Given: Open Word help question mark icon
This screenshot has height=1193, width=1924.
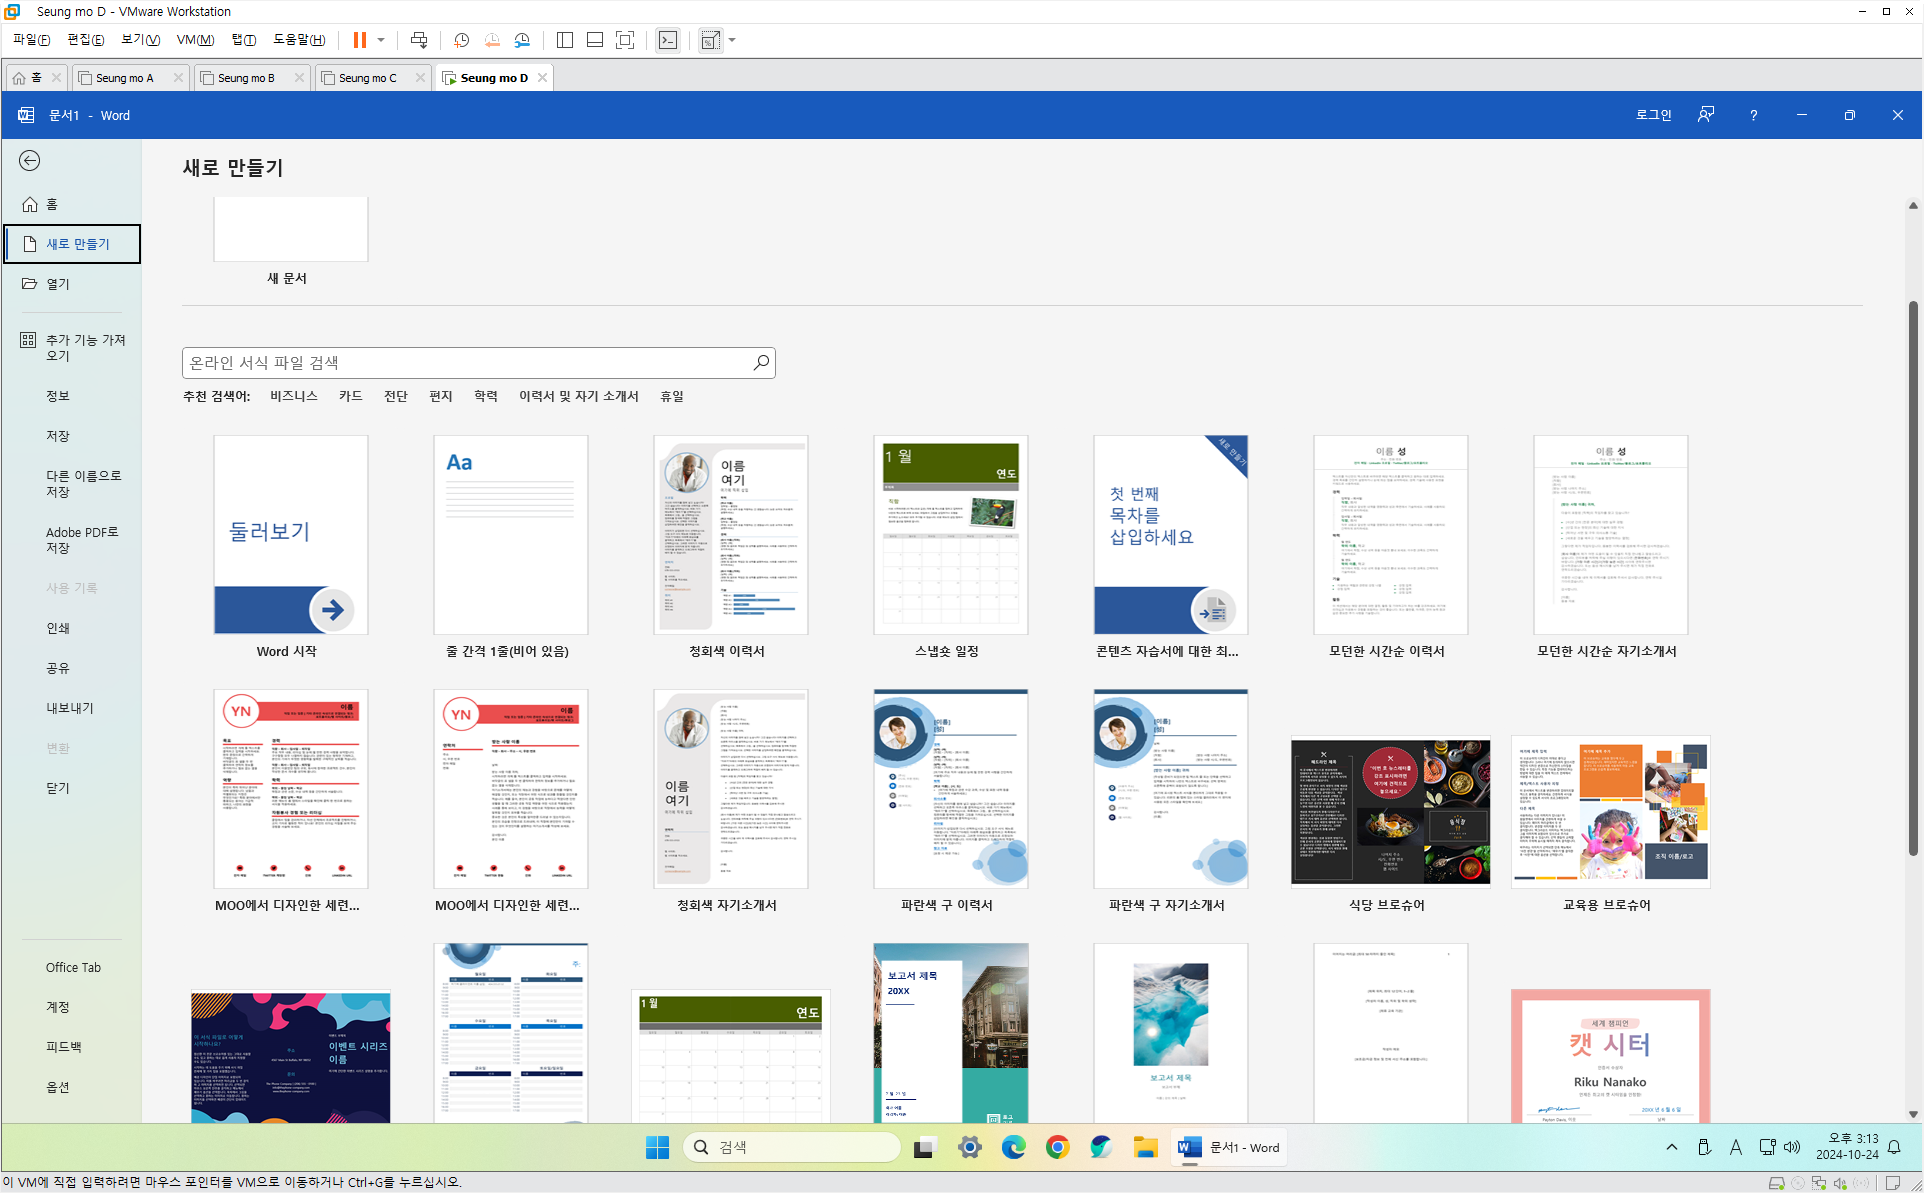Looking at the screenshot, I should pyautogui.click(x=1753, y=116).
